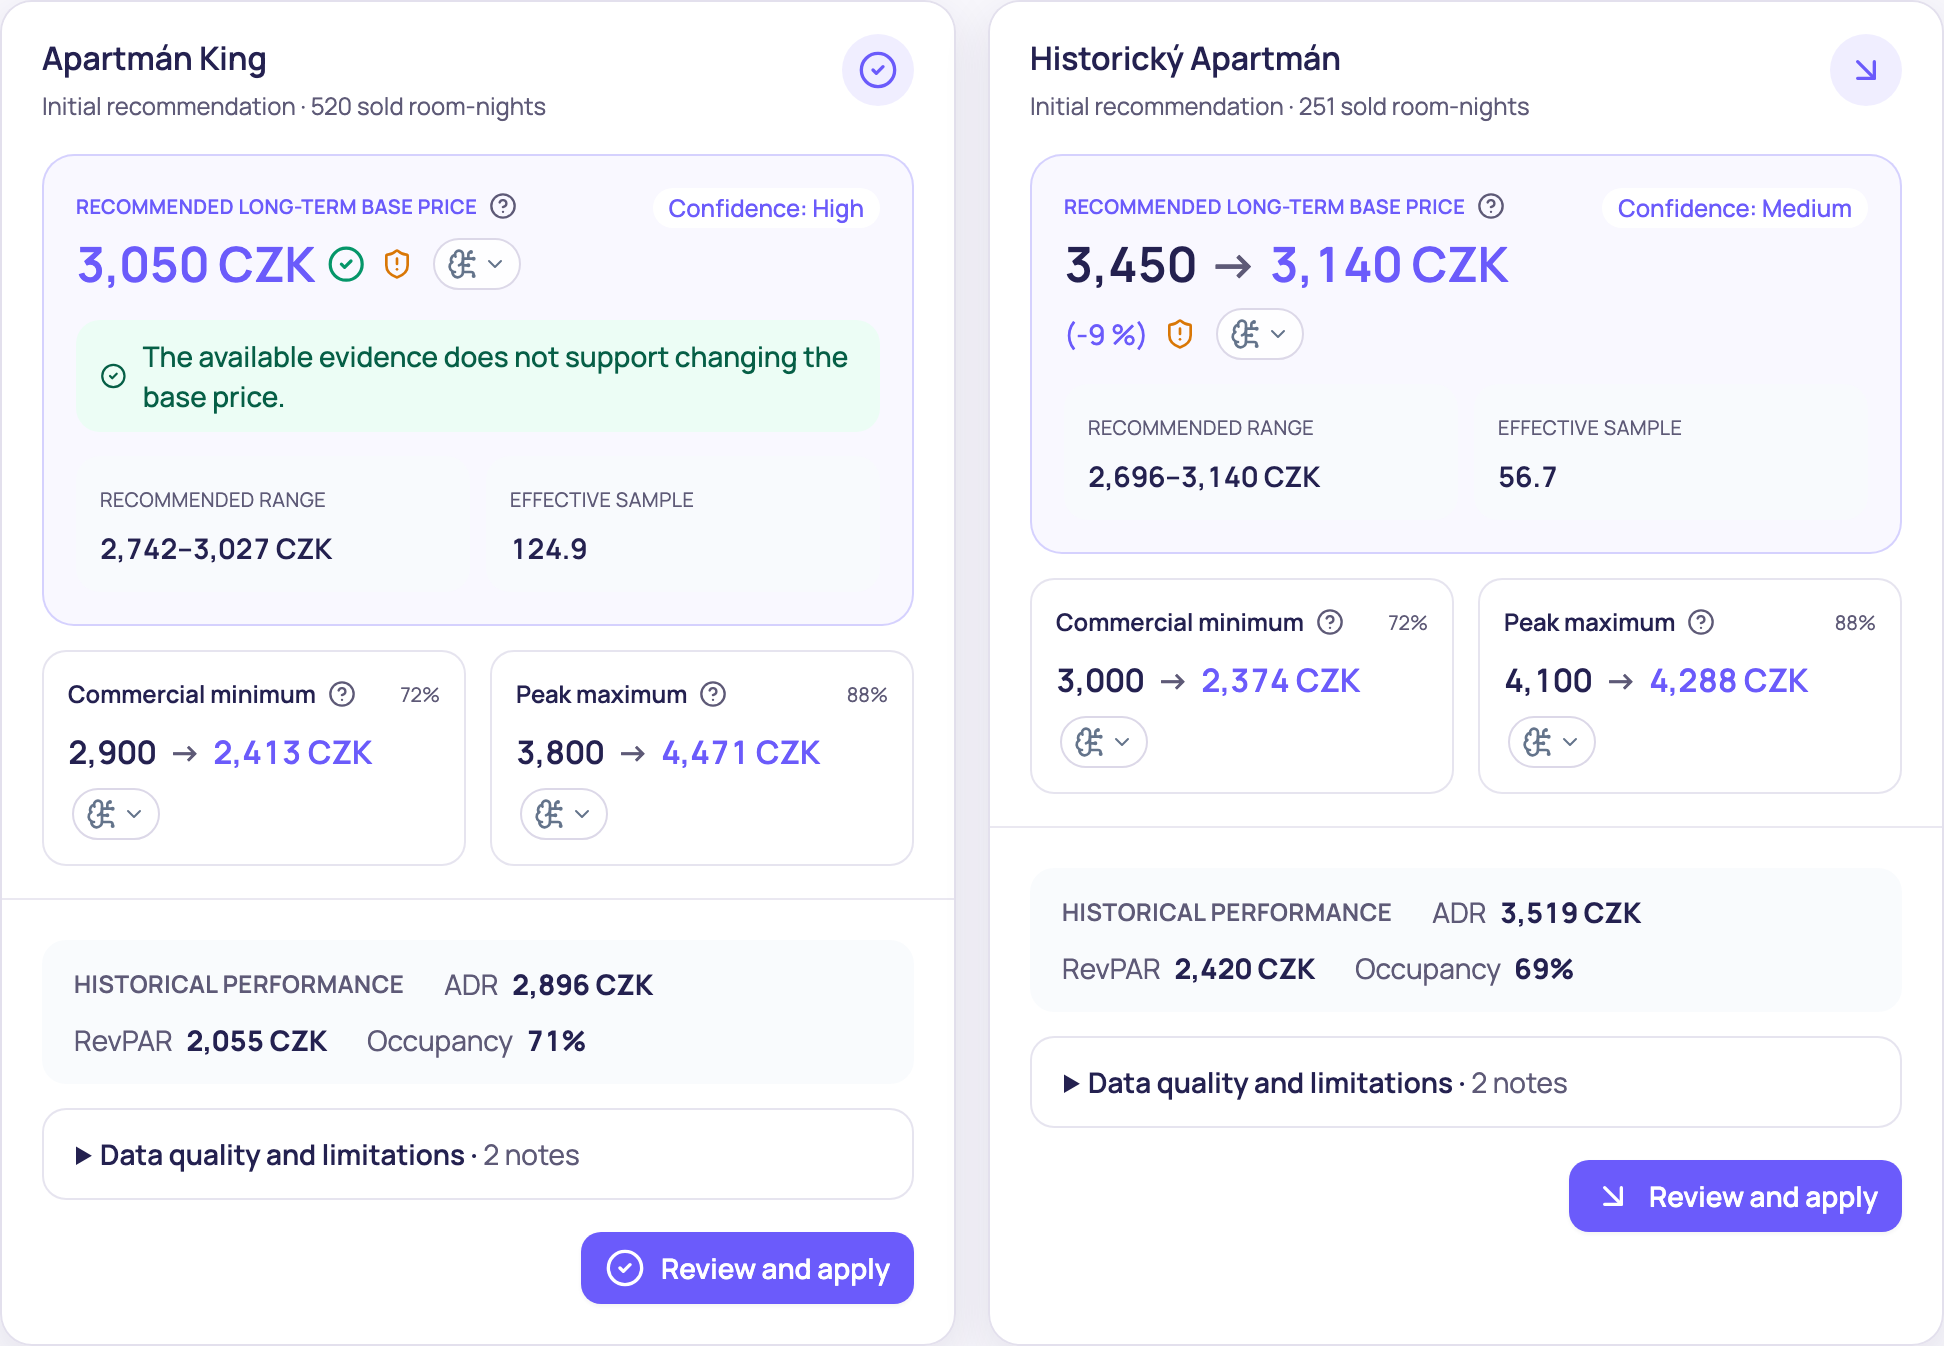1944x1346 pixels.
Task: Click the Confidence: High badge
Action: pyautogui.click(x=766, y=208)
